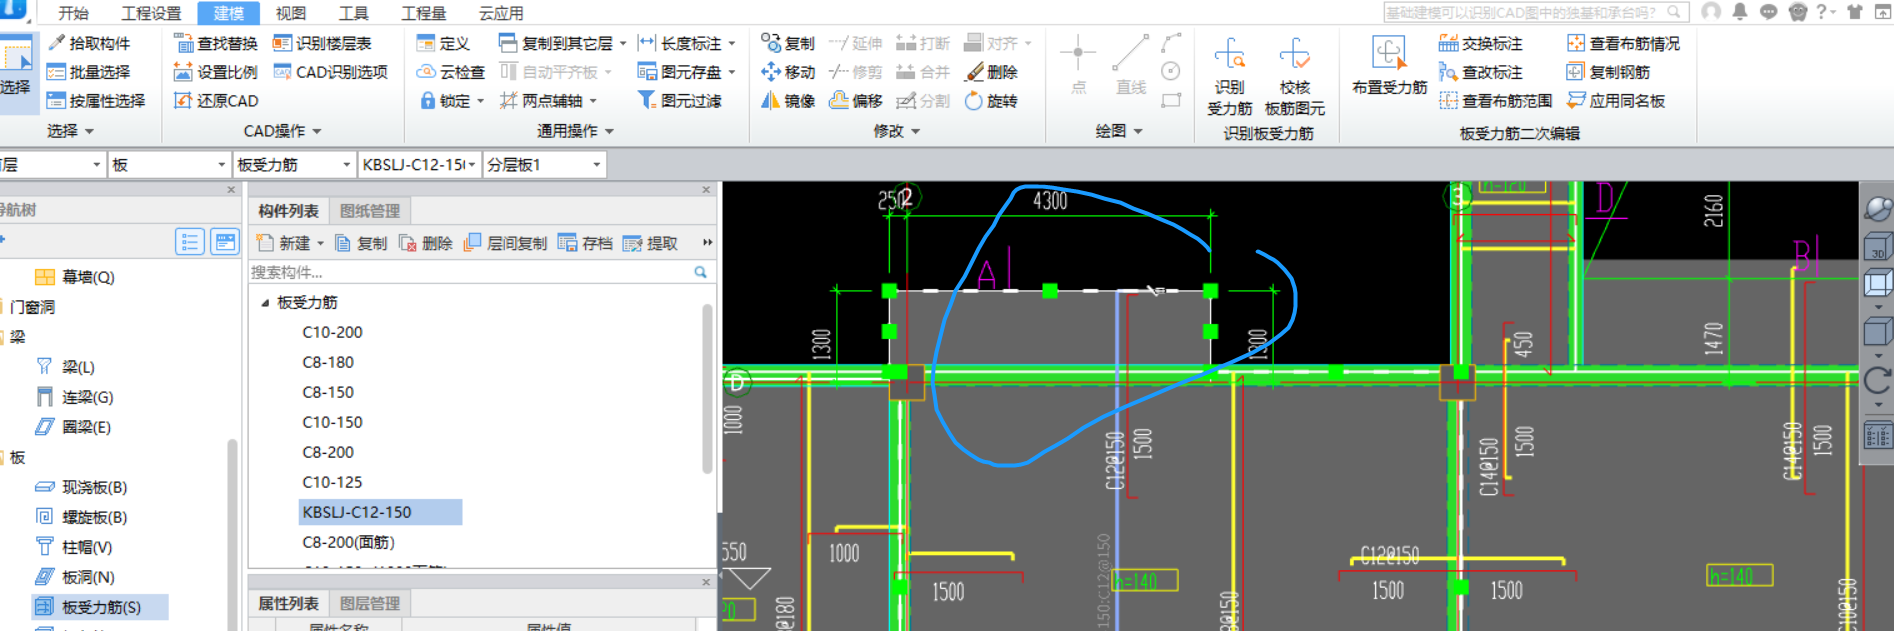1894x631 pixels.
Task: Collapse the 板受力筋 tree node
Action: [x=265, y=302]
